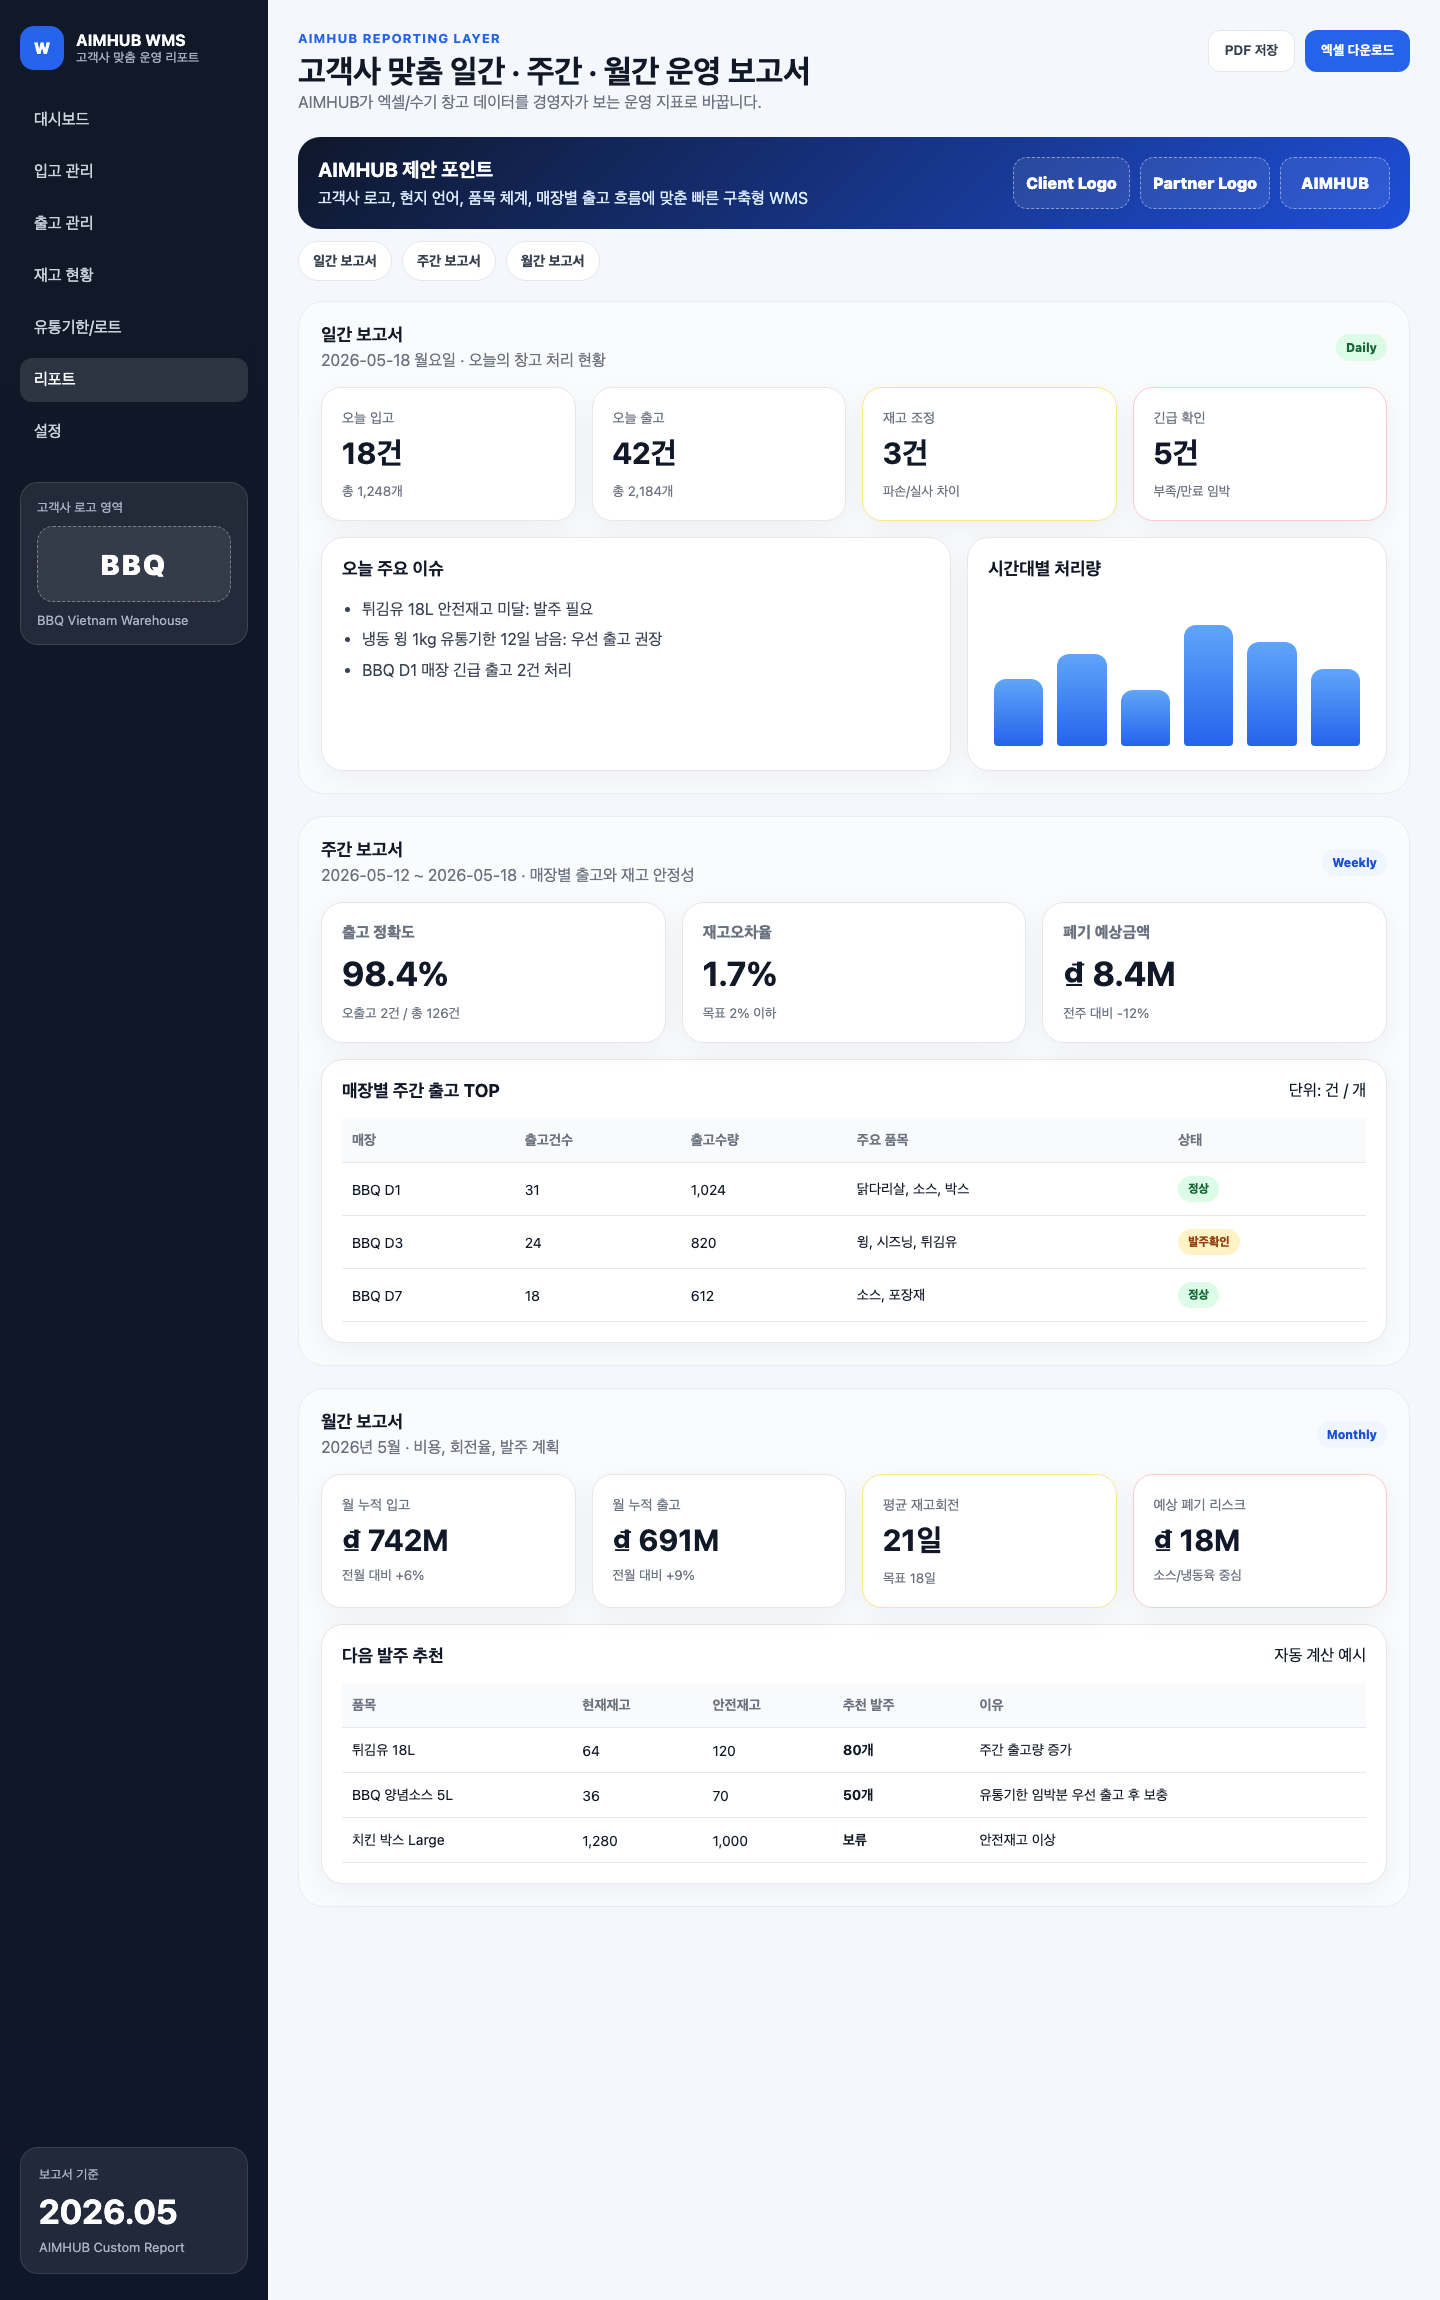Click the PDF 저장 button
The width and height of the screenshot is (1440, 2300).
tap(1251, 51)
